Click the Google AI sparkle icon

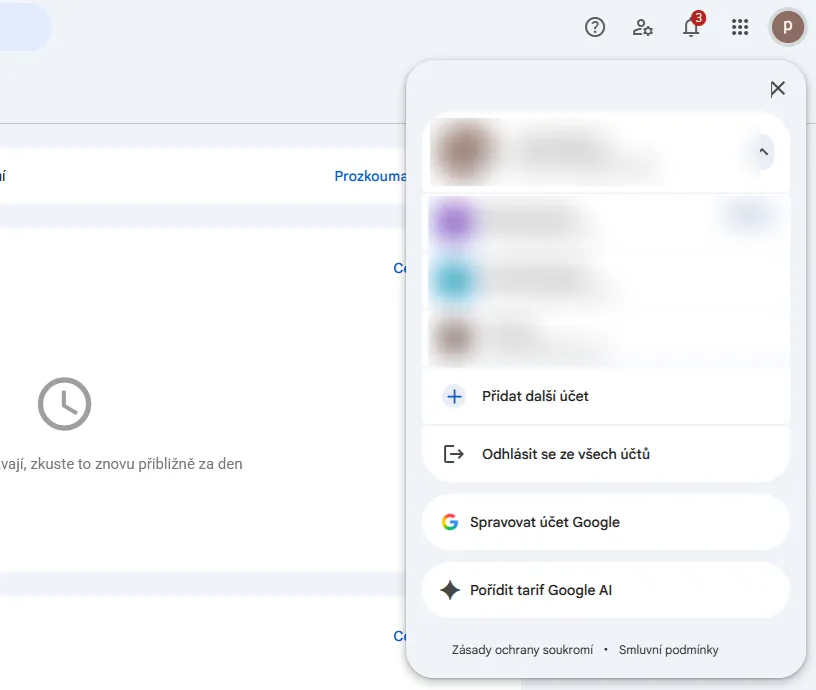[450, 590]
